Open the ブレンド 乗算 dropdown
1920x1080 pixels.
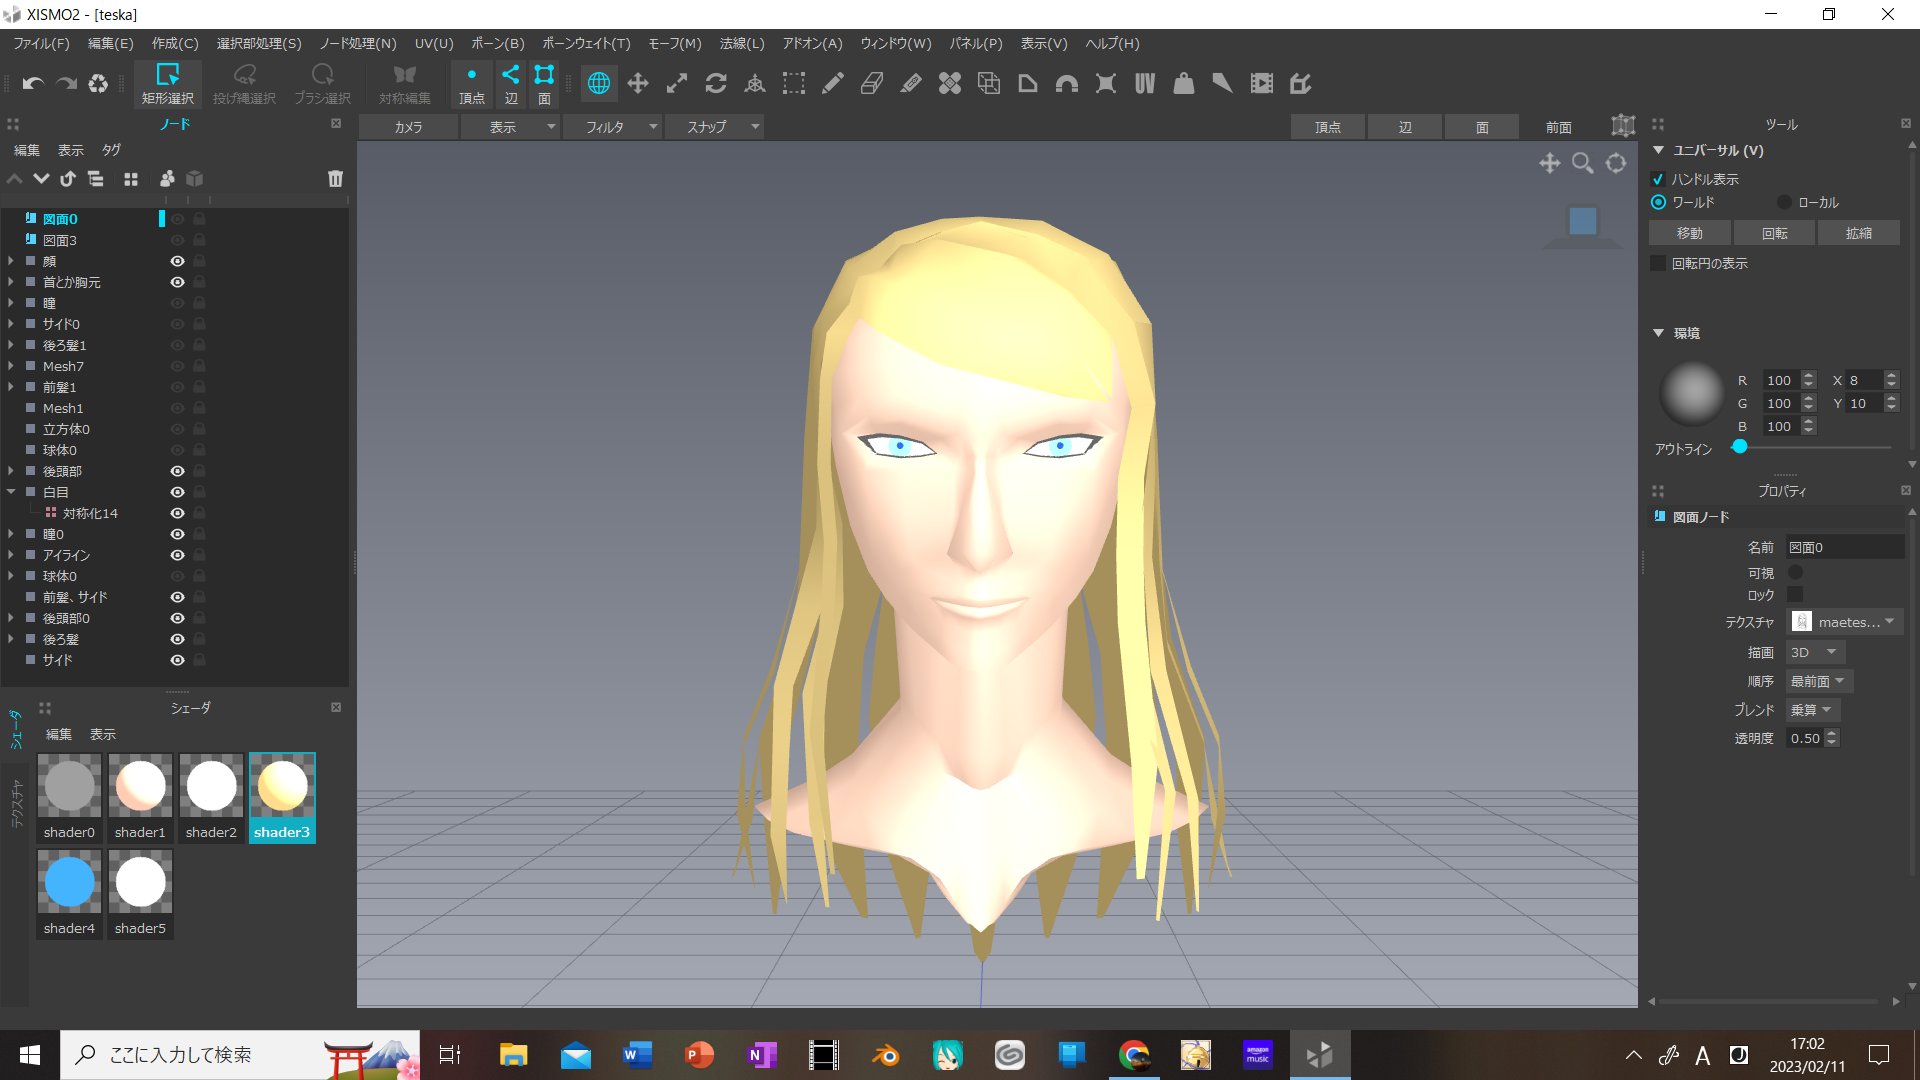coord(1812,710)
